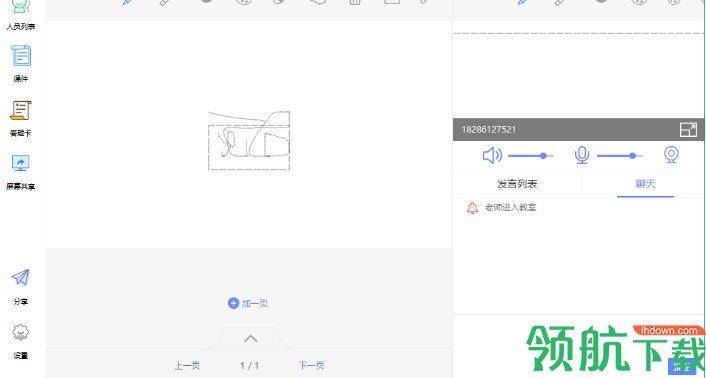This screenshot has width=706, height=378.
Task: Select the blue pen tool in main whiteboard toolbar
Action: pos(128,2)
